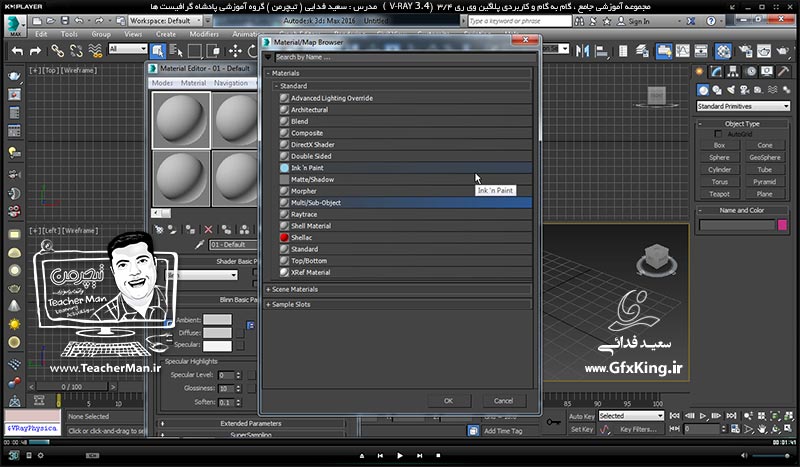800x467 pixels.
Task: Open the Selection filter All dropdown
Action: [x=128, y=49]
